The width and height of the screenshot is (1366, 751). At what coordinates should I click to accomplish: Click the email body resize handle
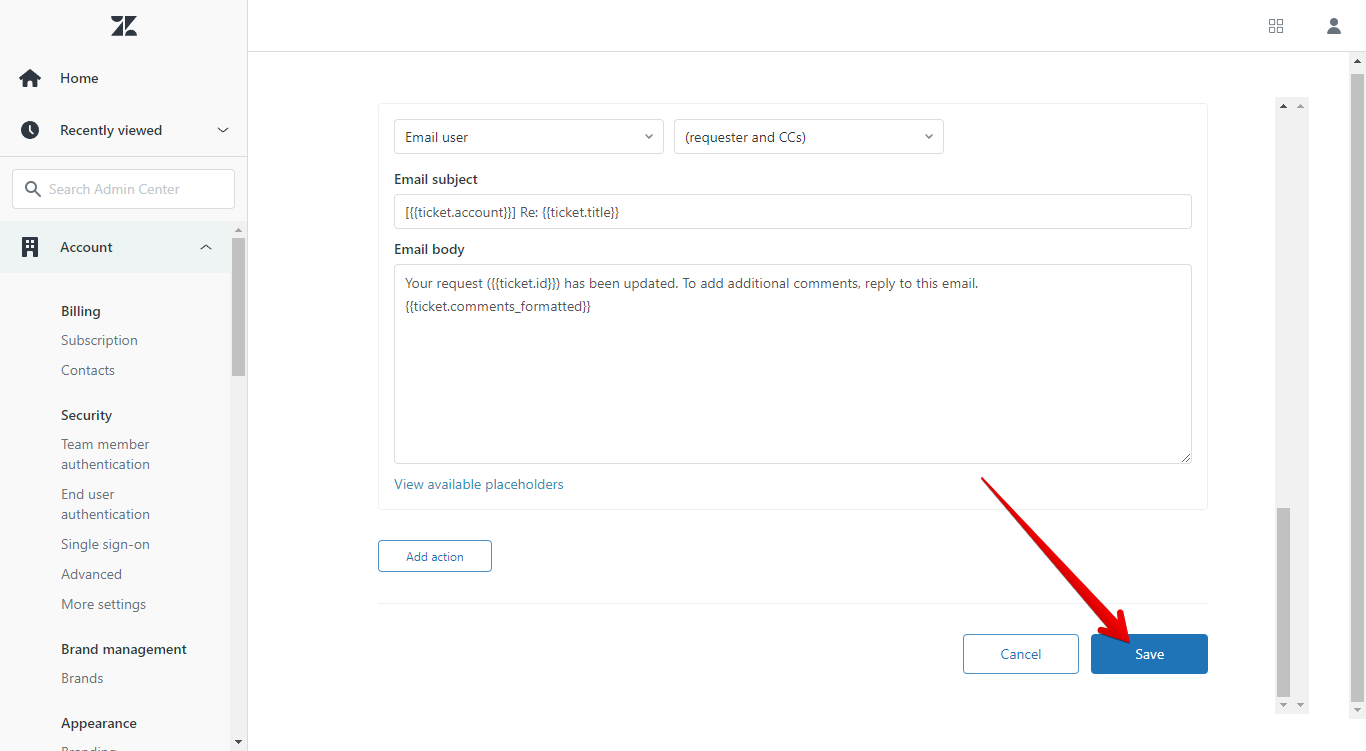(x=1186, y=458)
